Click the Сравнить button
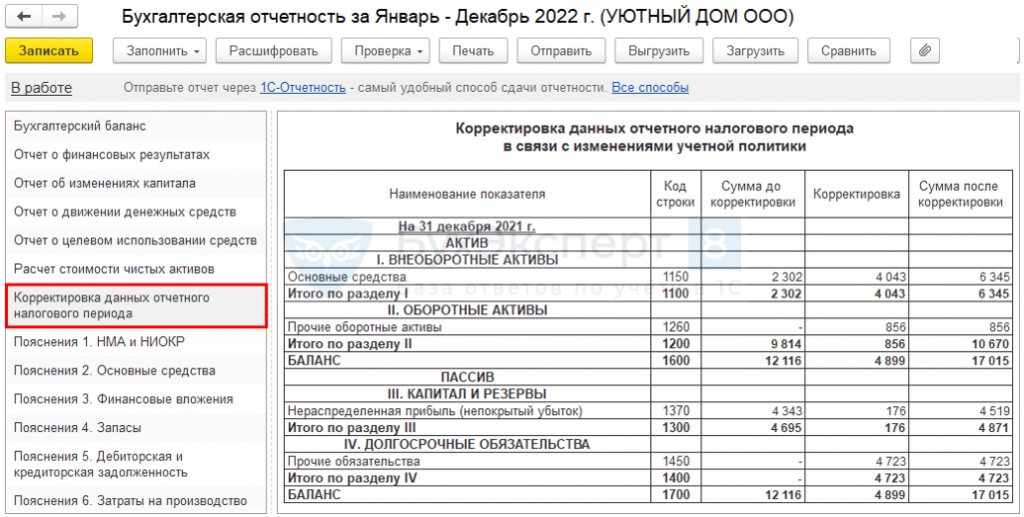1024x517 pixels. point(849,51)
